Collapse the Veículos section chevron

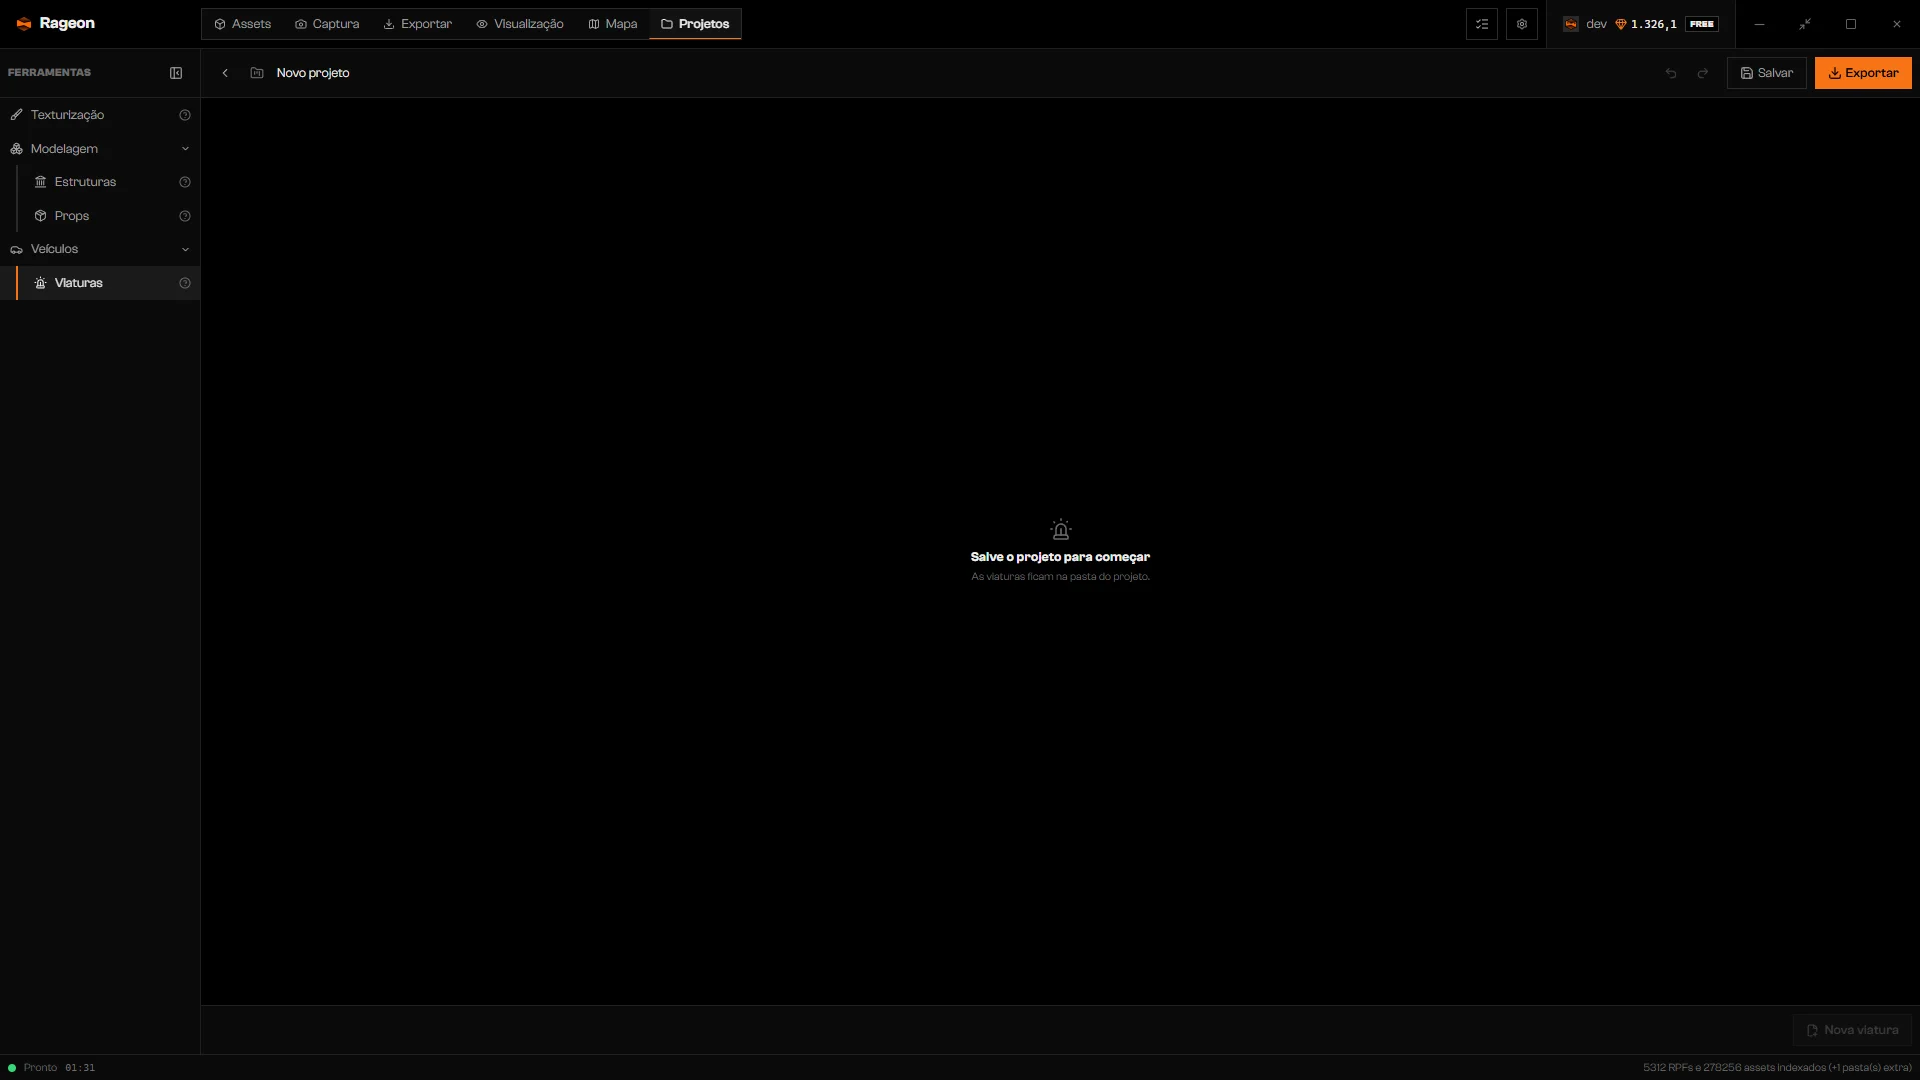[185, 249]
